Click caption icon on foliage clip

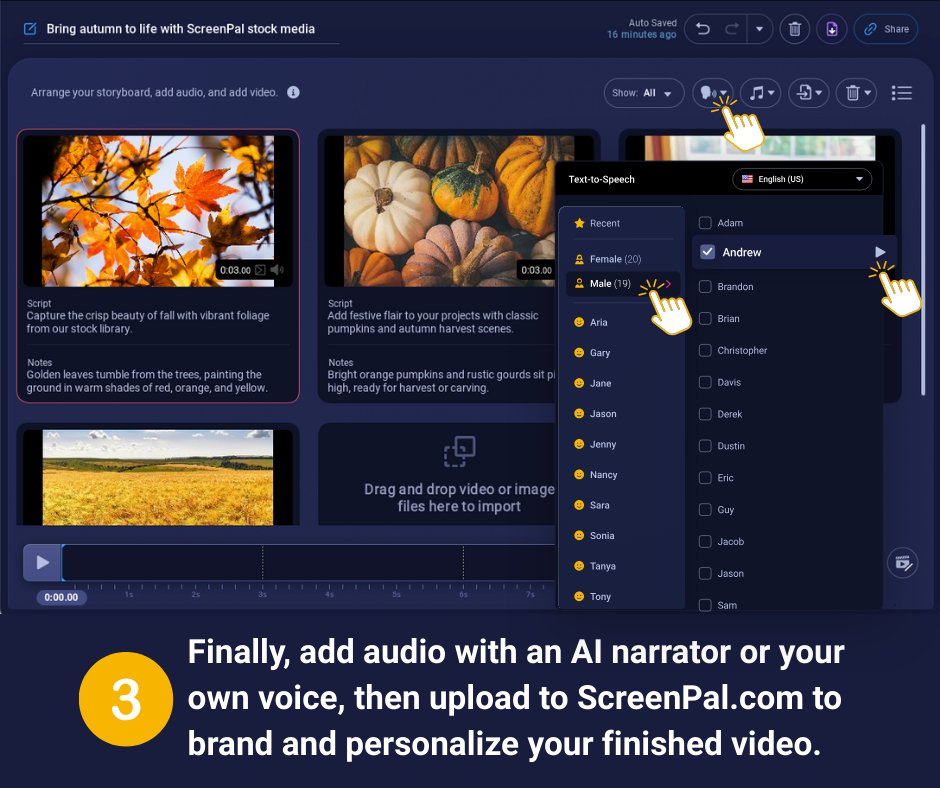click(x=260, y=270)
